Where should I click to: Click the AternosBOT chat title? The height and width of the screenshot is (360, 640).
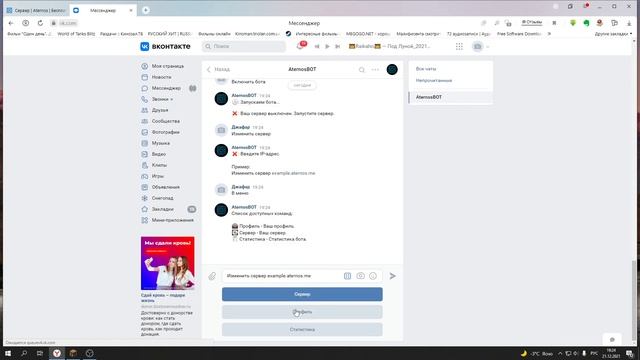302,69
